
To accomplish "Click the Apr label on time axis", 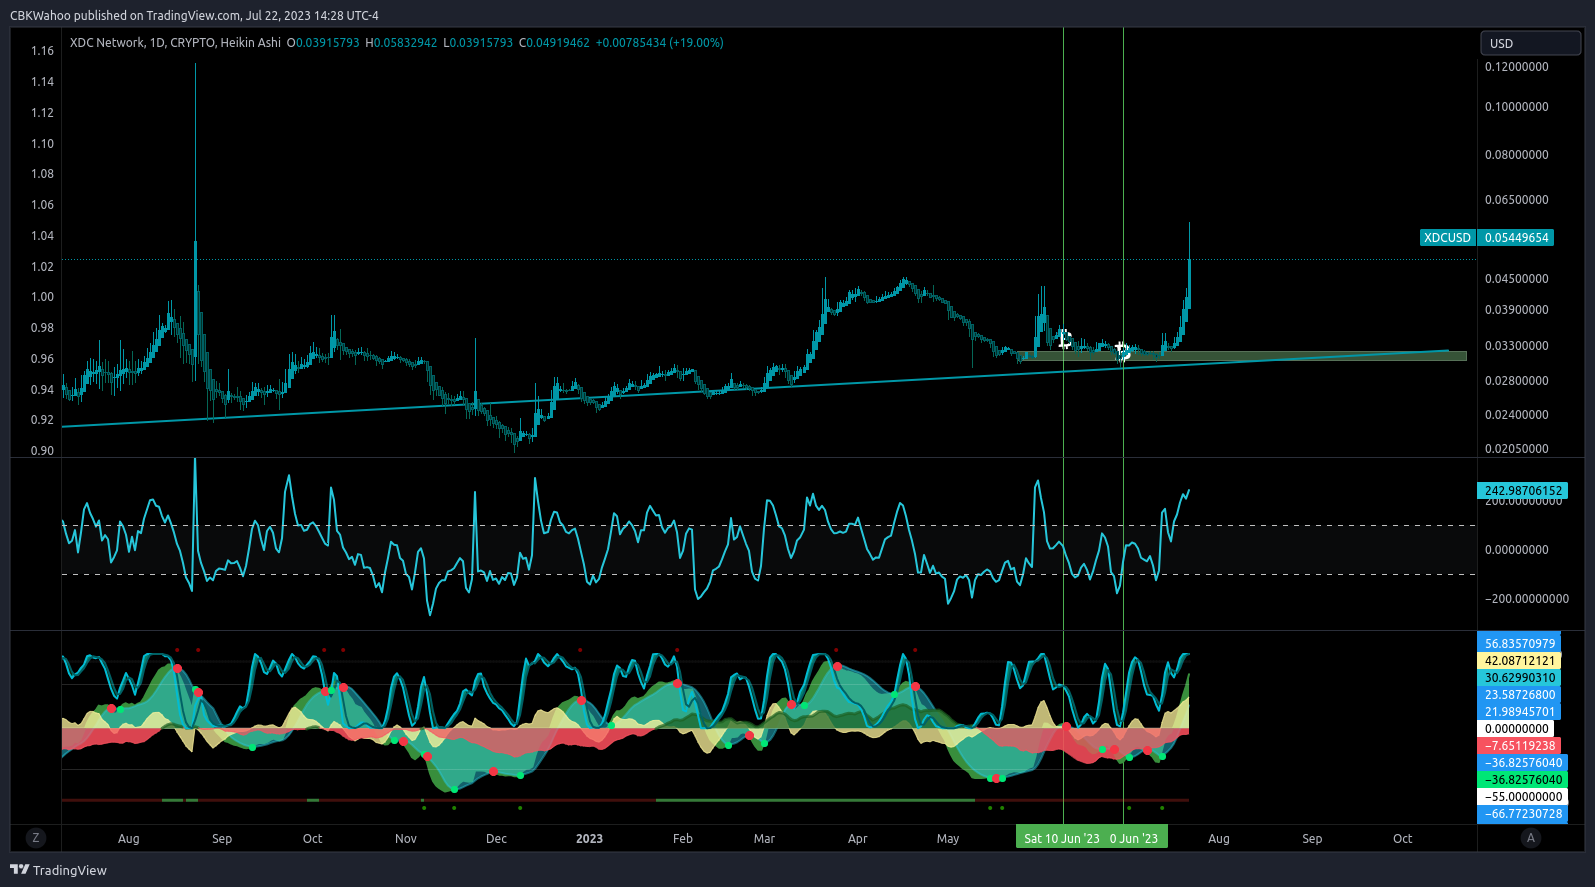I will 857,839.
